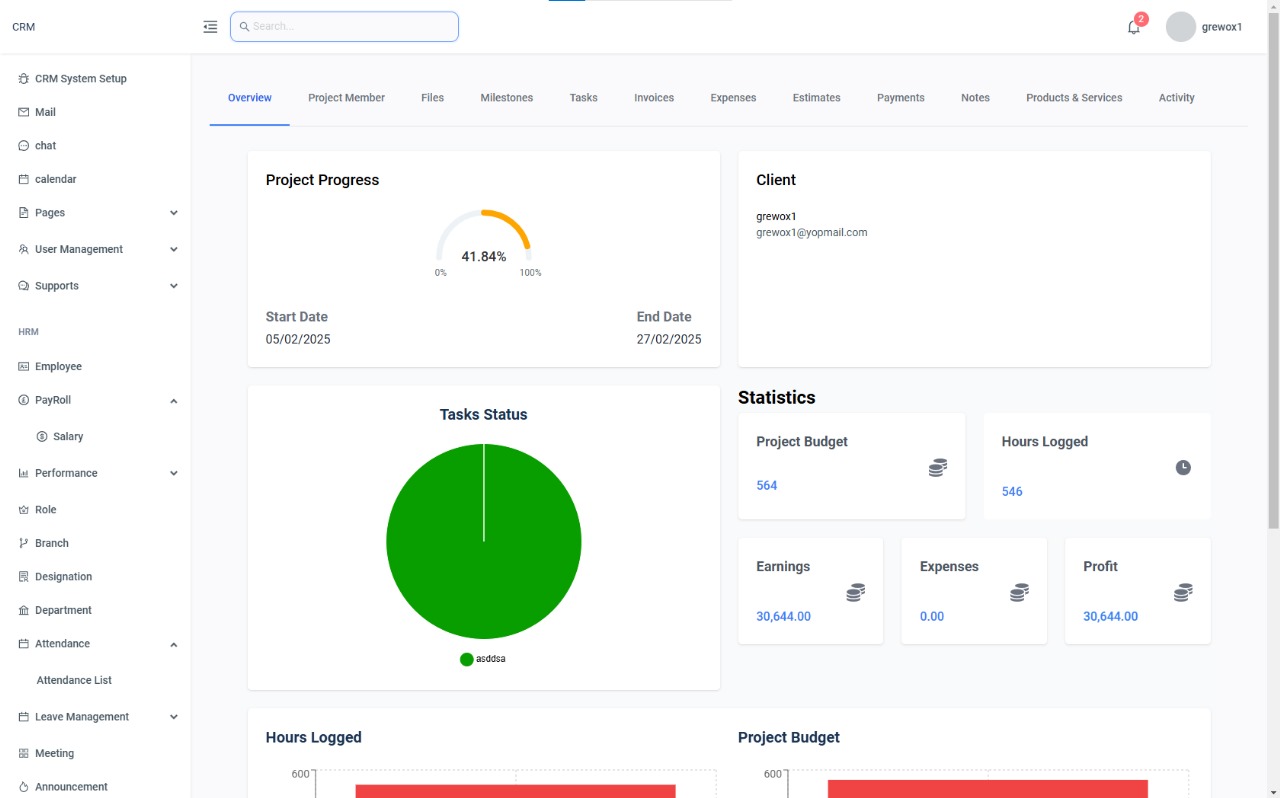Click the Expenses card coins icon
1280x798 pixels.
[1019, 592]
